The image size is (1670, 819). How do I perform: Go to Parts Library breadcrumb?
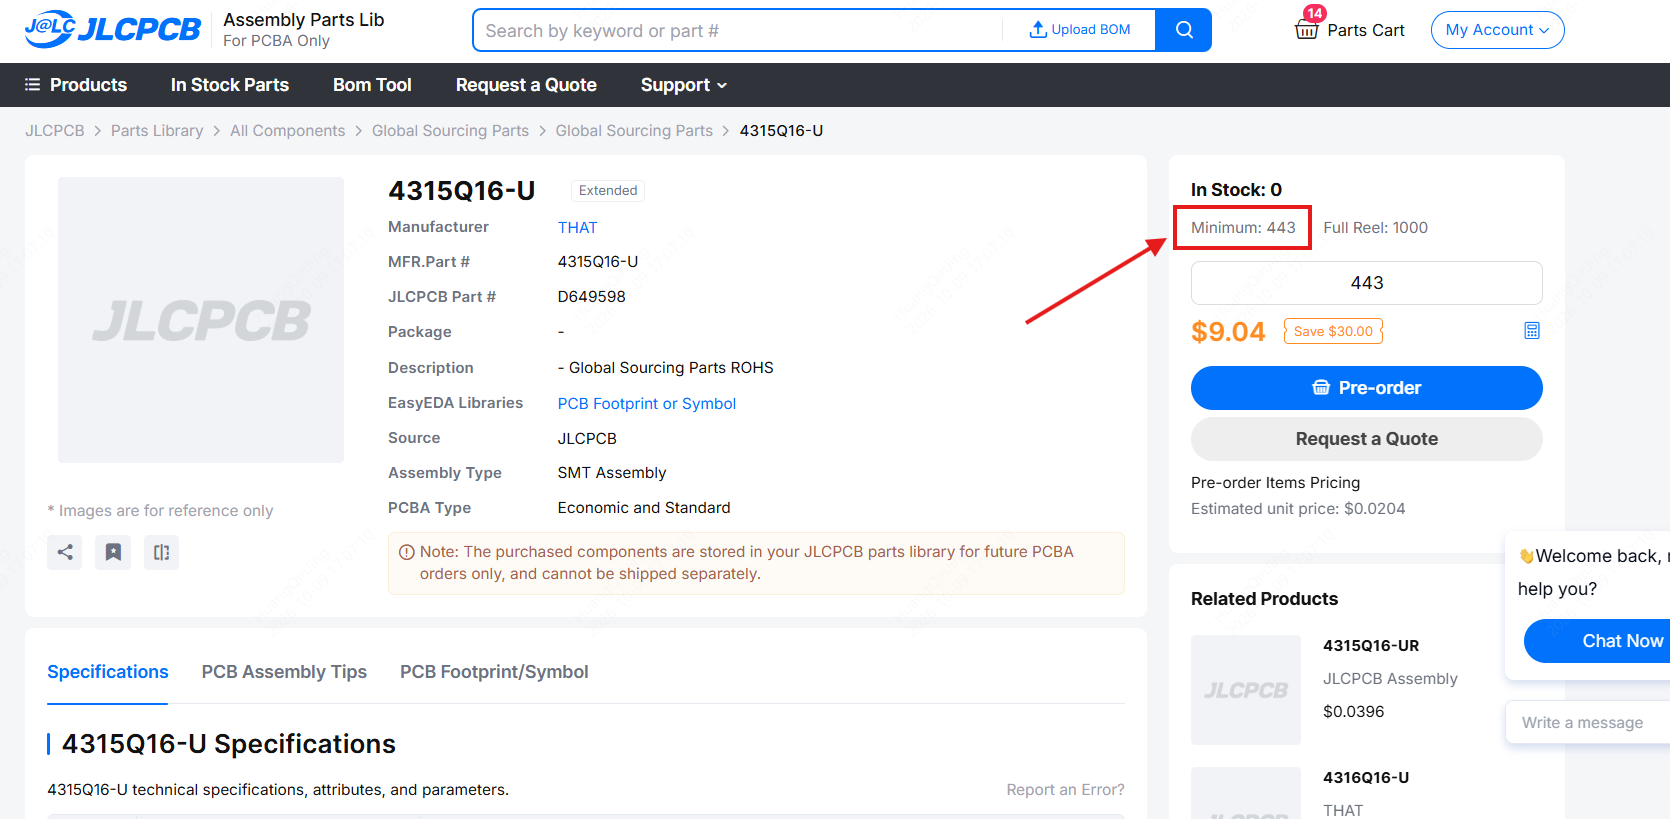tap(157, 131)
